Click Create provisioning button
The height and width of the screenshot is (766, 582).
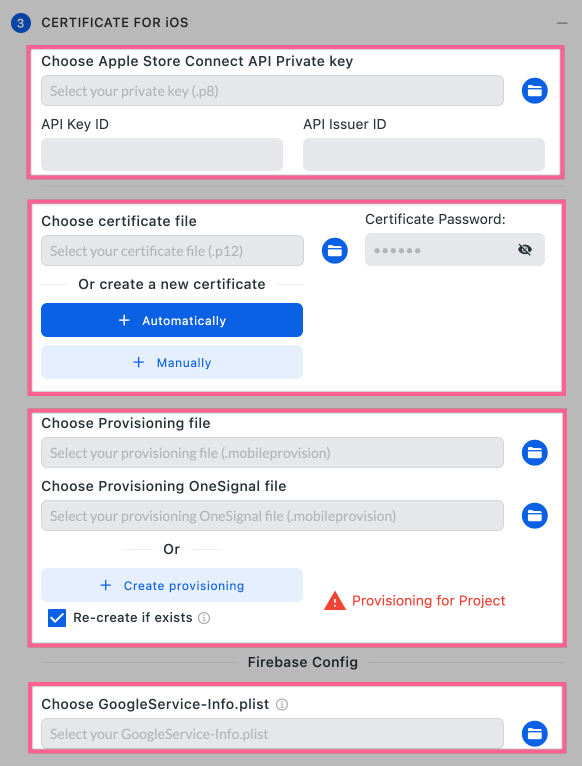[172, 585]
